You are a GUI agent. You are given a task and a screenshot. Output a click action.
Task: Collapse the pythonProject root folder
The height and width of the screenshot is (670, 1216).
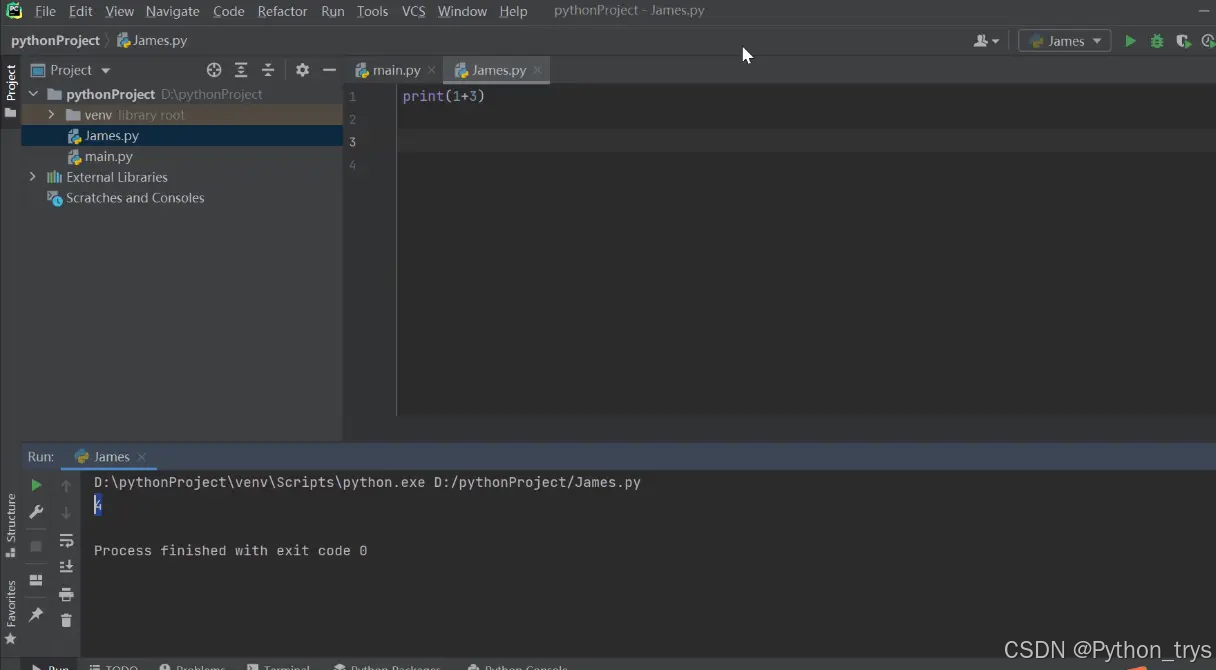click(33, 94)
